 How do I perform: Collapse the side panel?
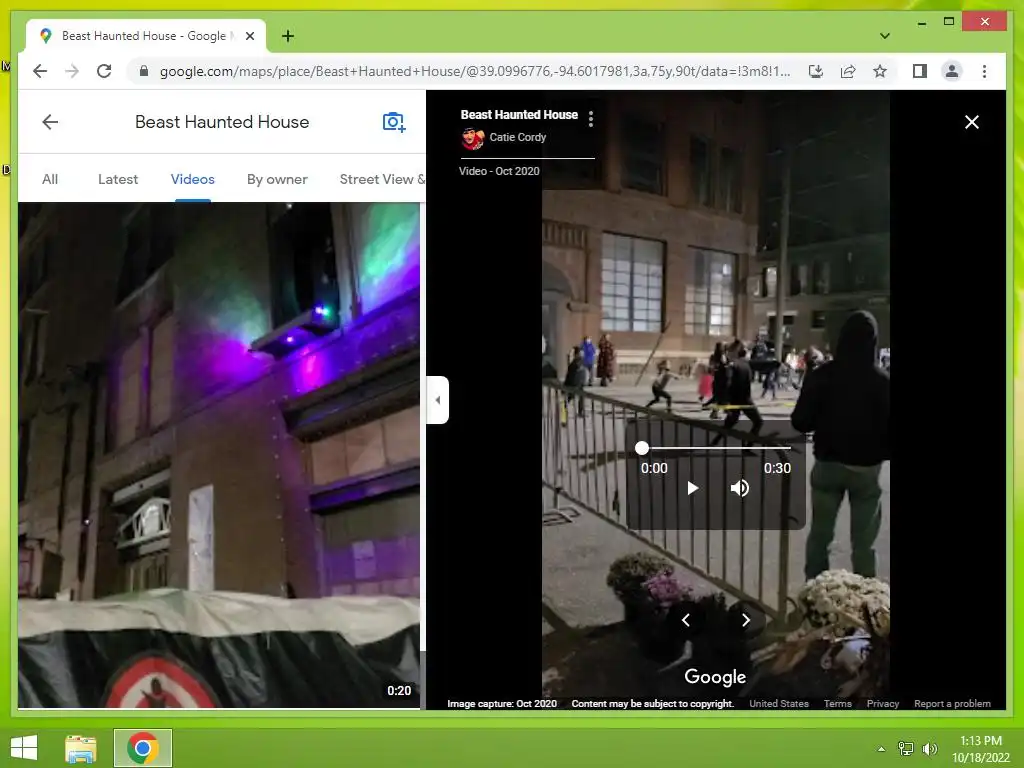tap(438, 400)
